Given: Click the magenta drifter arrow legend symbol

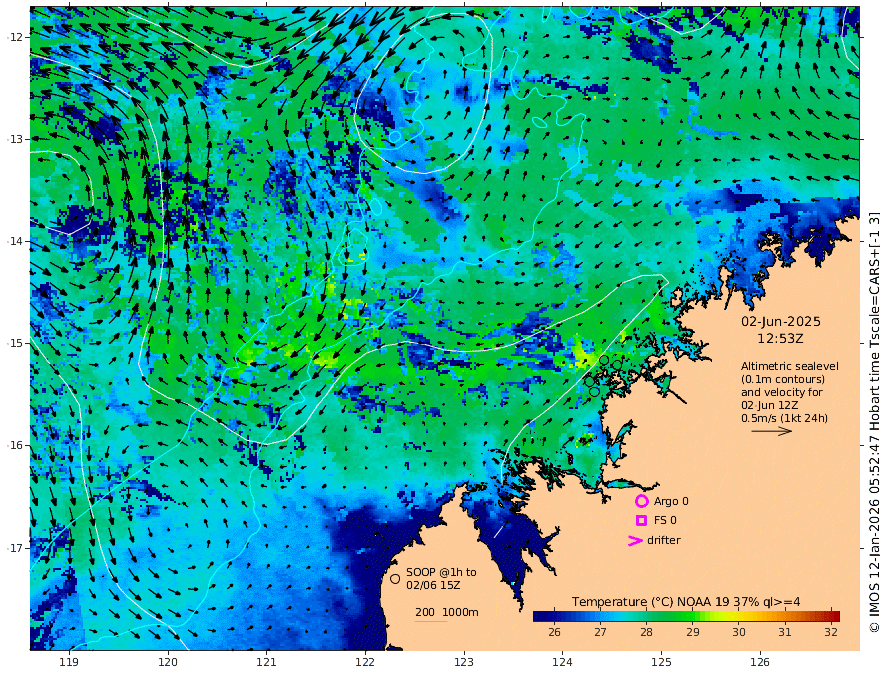Looking at the screenshot, I should pyautogui.click(x=635, y=540).
